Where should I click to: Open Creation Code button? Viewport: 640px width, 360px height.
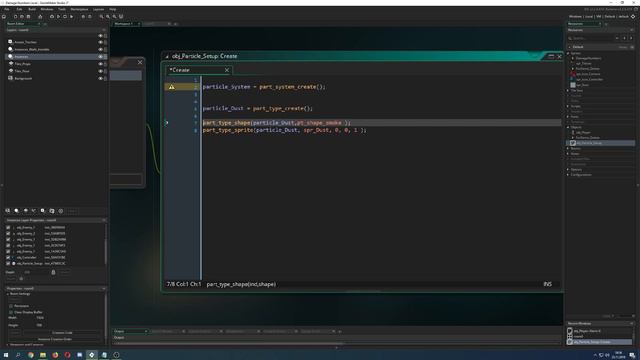(62, 333)
